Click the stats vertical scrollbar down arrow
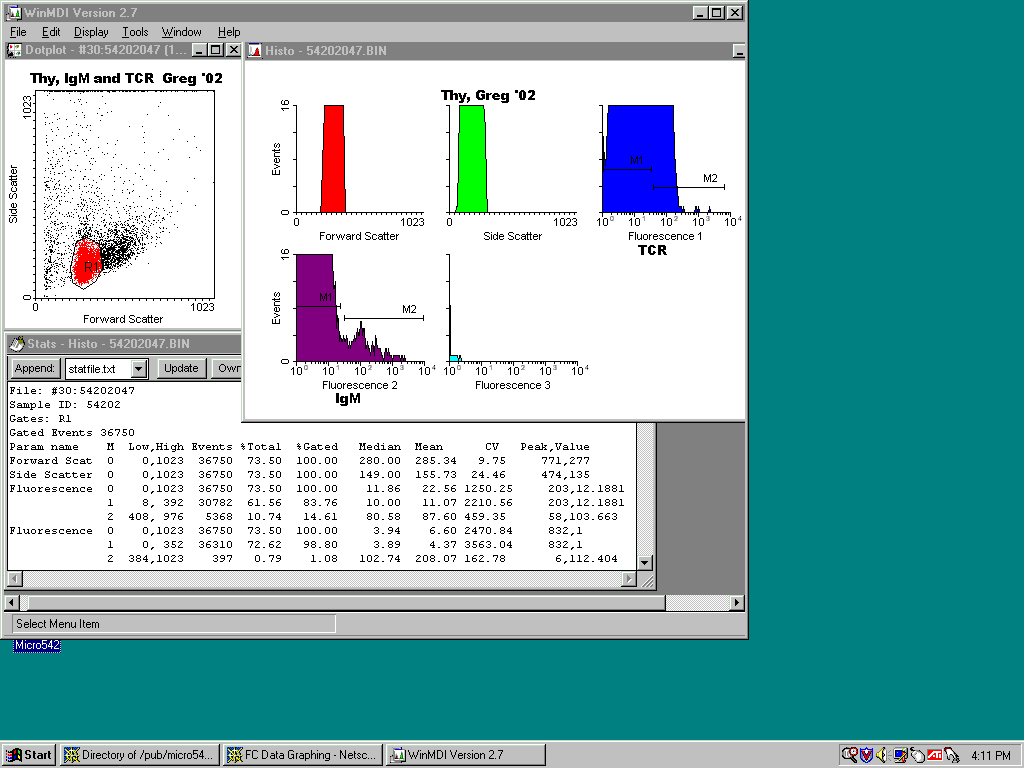The height and width of the screenshot is (768, 1024). pyautogui.click(x=645, y=563)
